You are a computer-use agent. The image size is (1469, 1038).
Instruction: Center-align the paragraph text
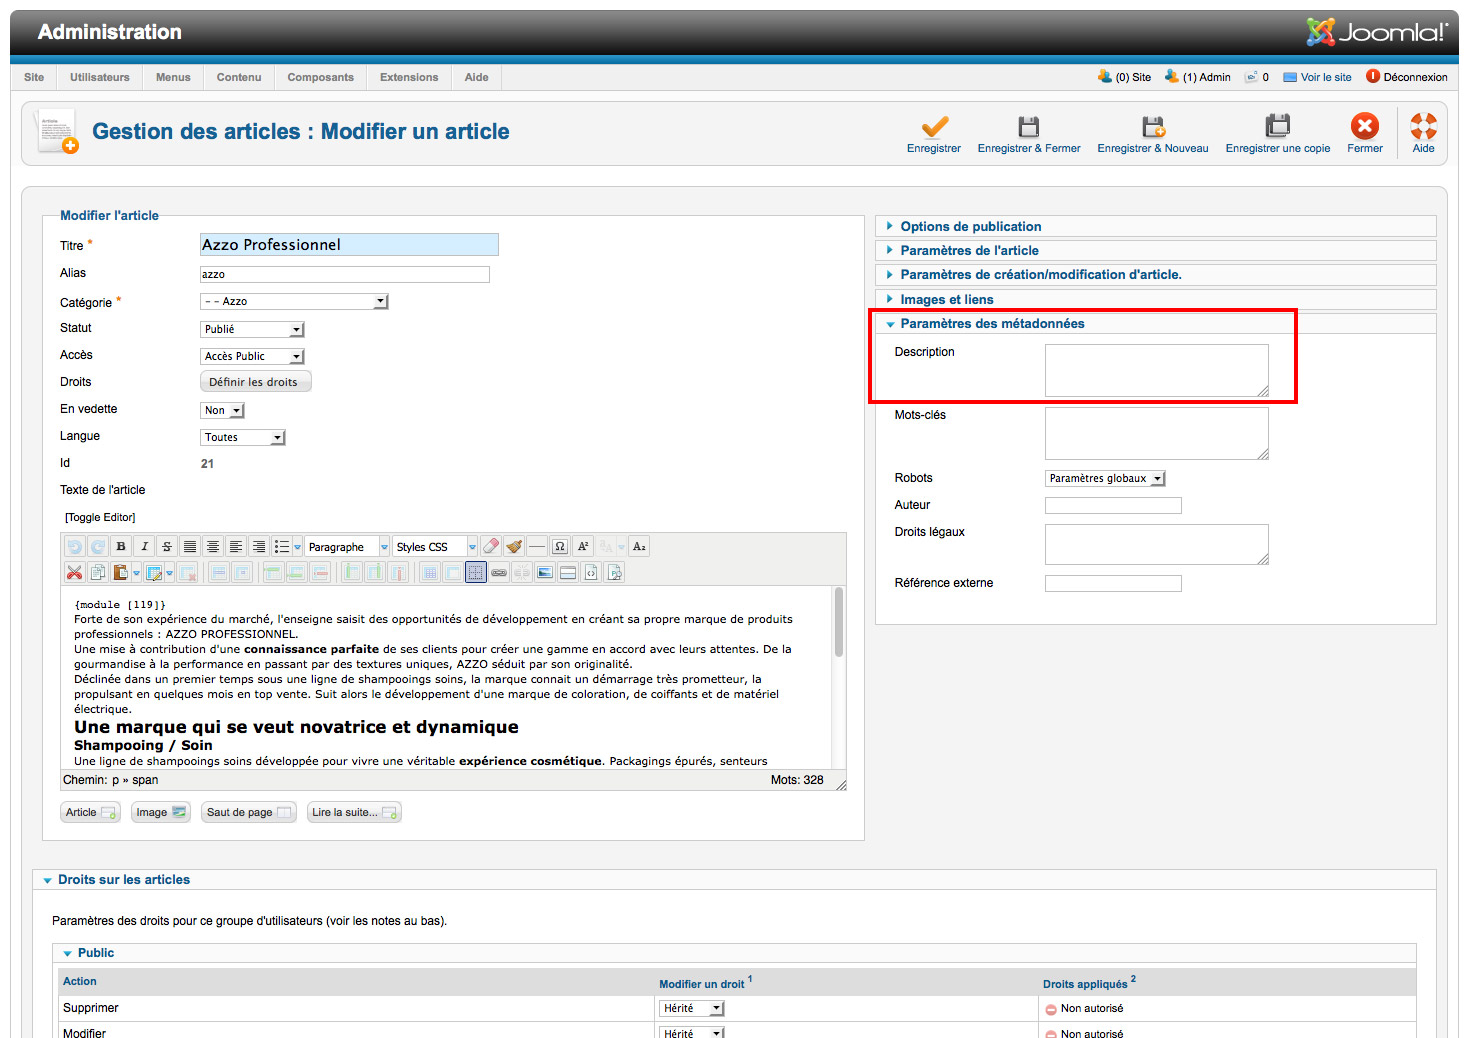[x=213, y=547]
